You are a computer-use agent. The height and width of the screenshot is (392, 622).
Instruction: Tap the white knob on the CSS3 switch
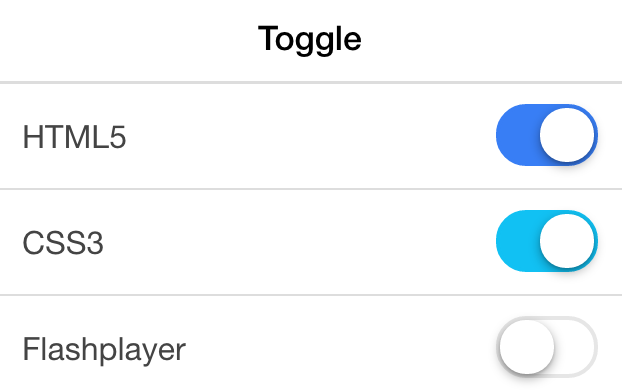567,241
